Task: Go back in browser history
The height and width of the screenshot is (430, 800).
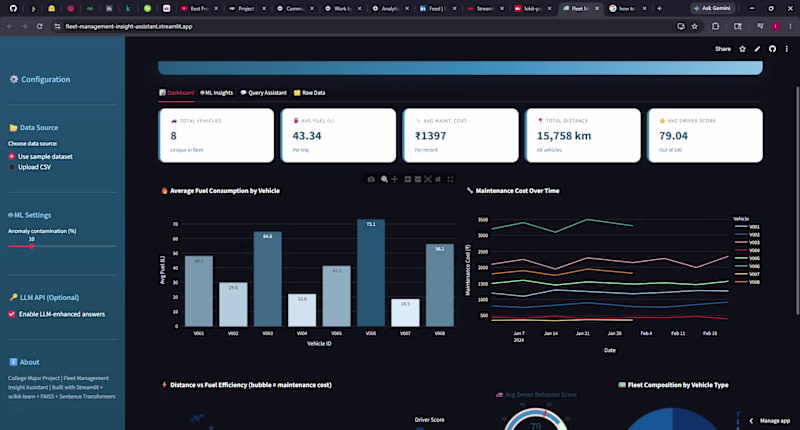Action: coord(10,26)
